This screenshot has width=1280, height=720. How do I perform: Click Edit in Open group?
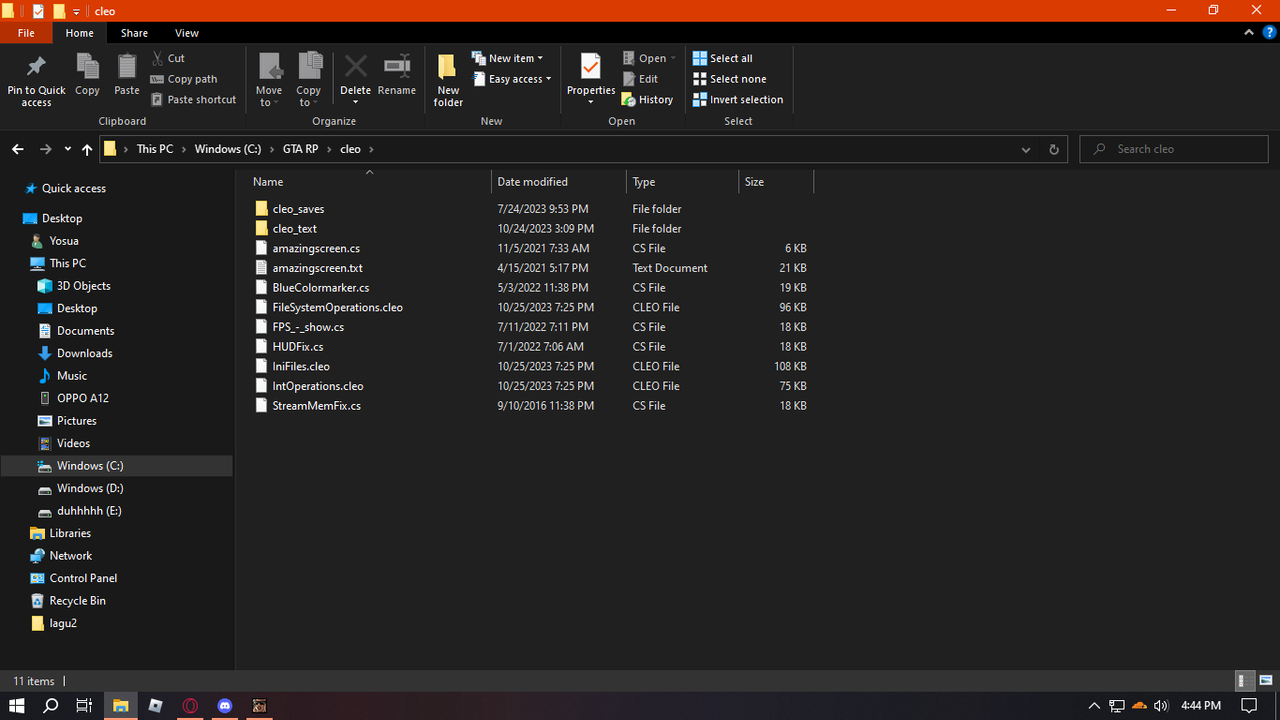tap(640, 79)
